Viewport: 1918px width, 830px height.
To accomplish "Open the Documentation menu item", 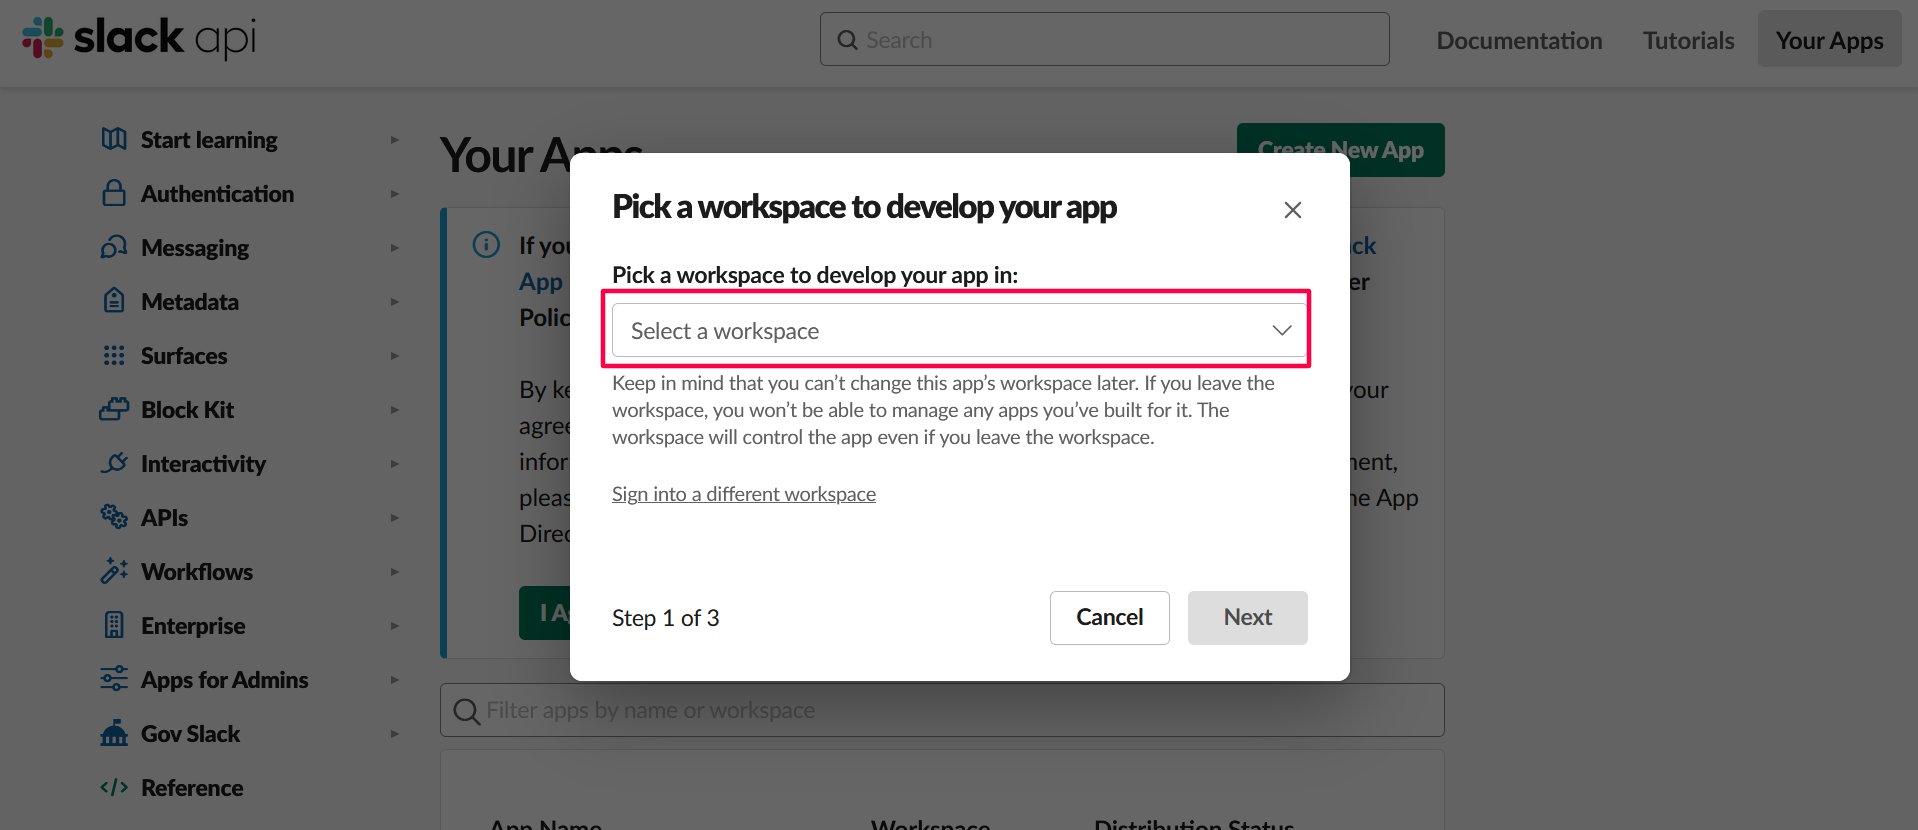I will pyautogui.click(x=1518, y=40).
